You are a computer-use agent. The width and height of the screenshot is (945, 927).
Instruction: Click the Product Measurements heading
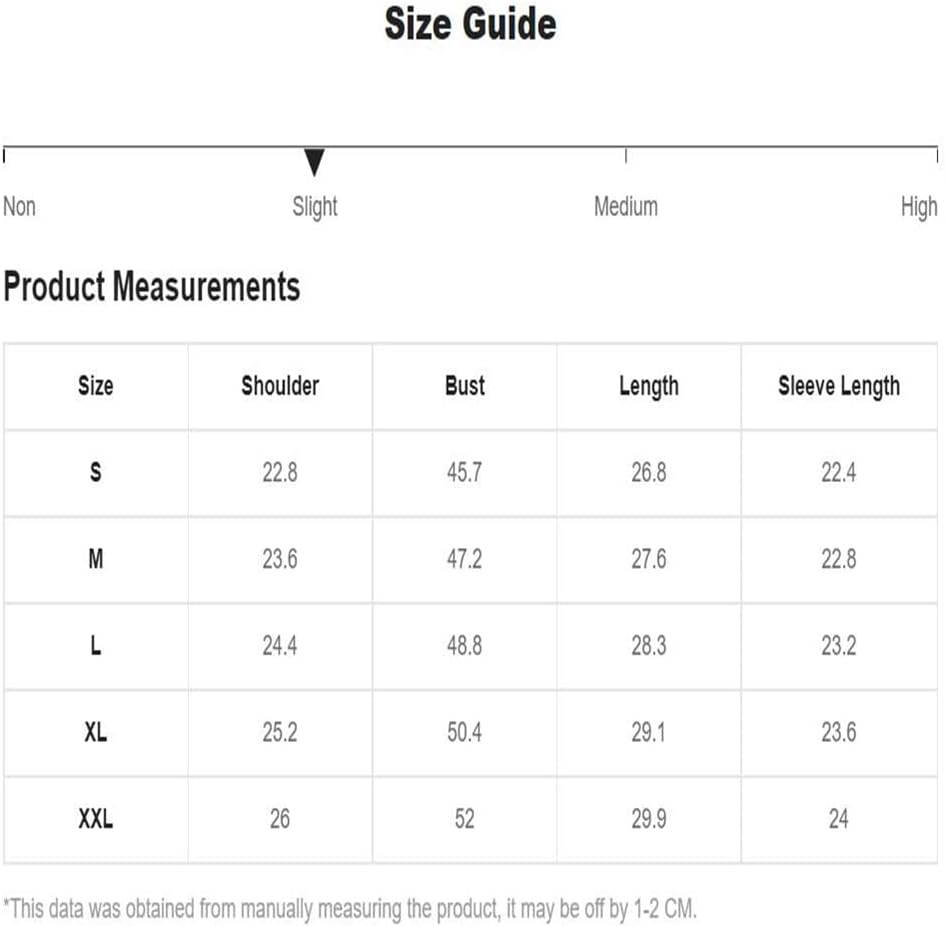click(x=152, y=286)
